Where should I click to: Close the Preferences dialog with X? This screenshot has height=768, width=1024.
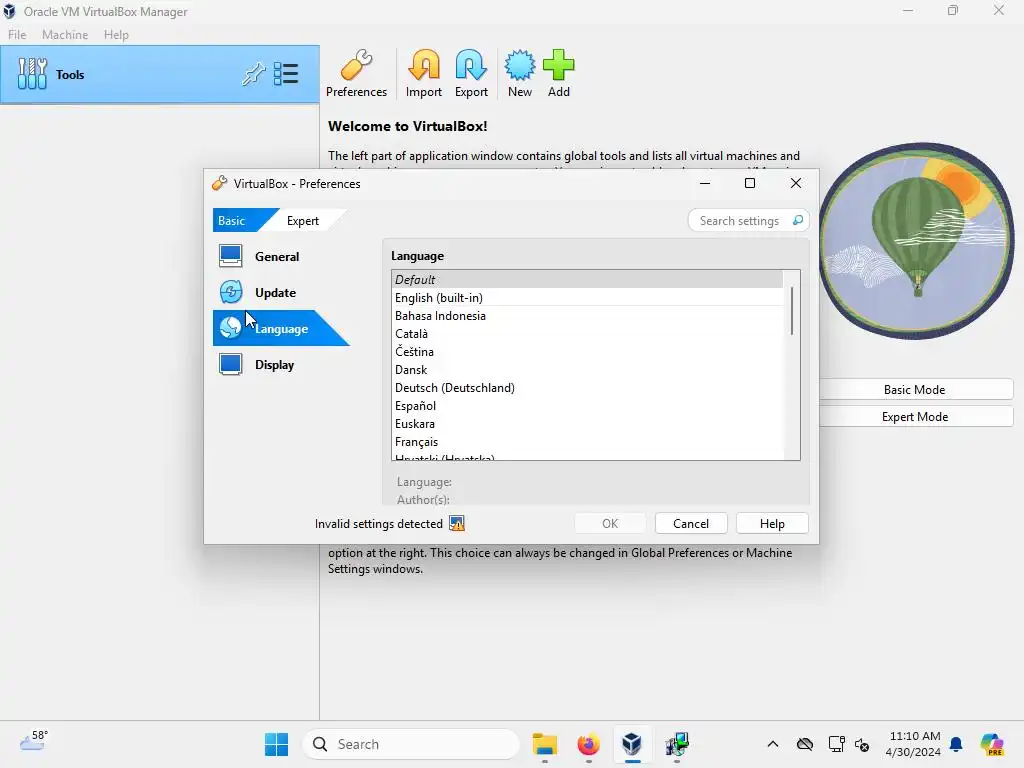point(795,184)
